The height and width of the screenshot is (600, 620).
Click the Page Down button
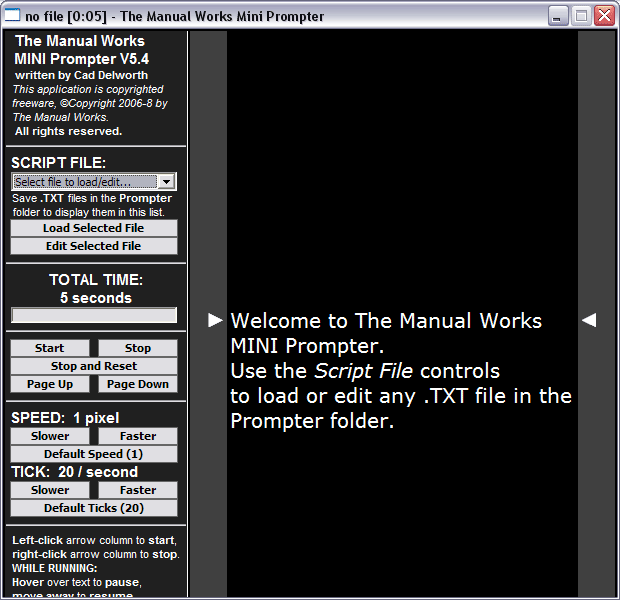(138, 384)
